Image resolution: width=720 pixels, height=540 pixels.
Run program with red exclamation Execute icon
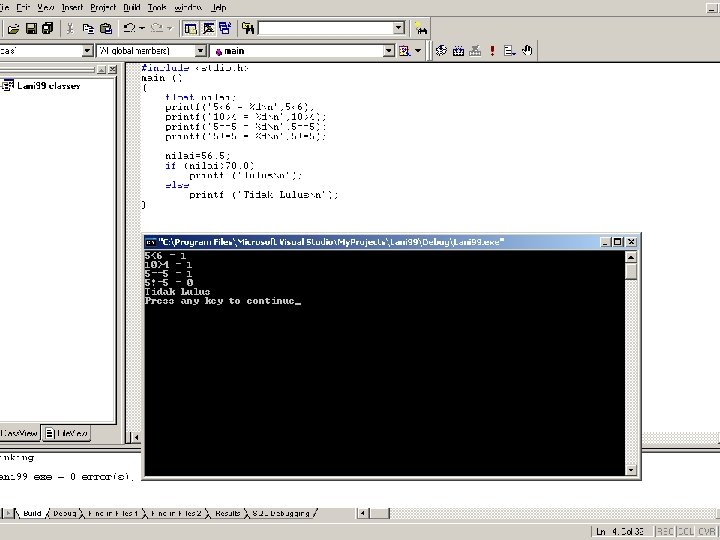click(x=492, y=51)
